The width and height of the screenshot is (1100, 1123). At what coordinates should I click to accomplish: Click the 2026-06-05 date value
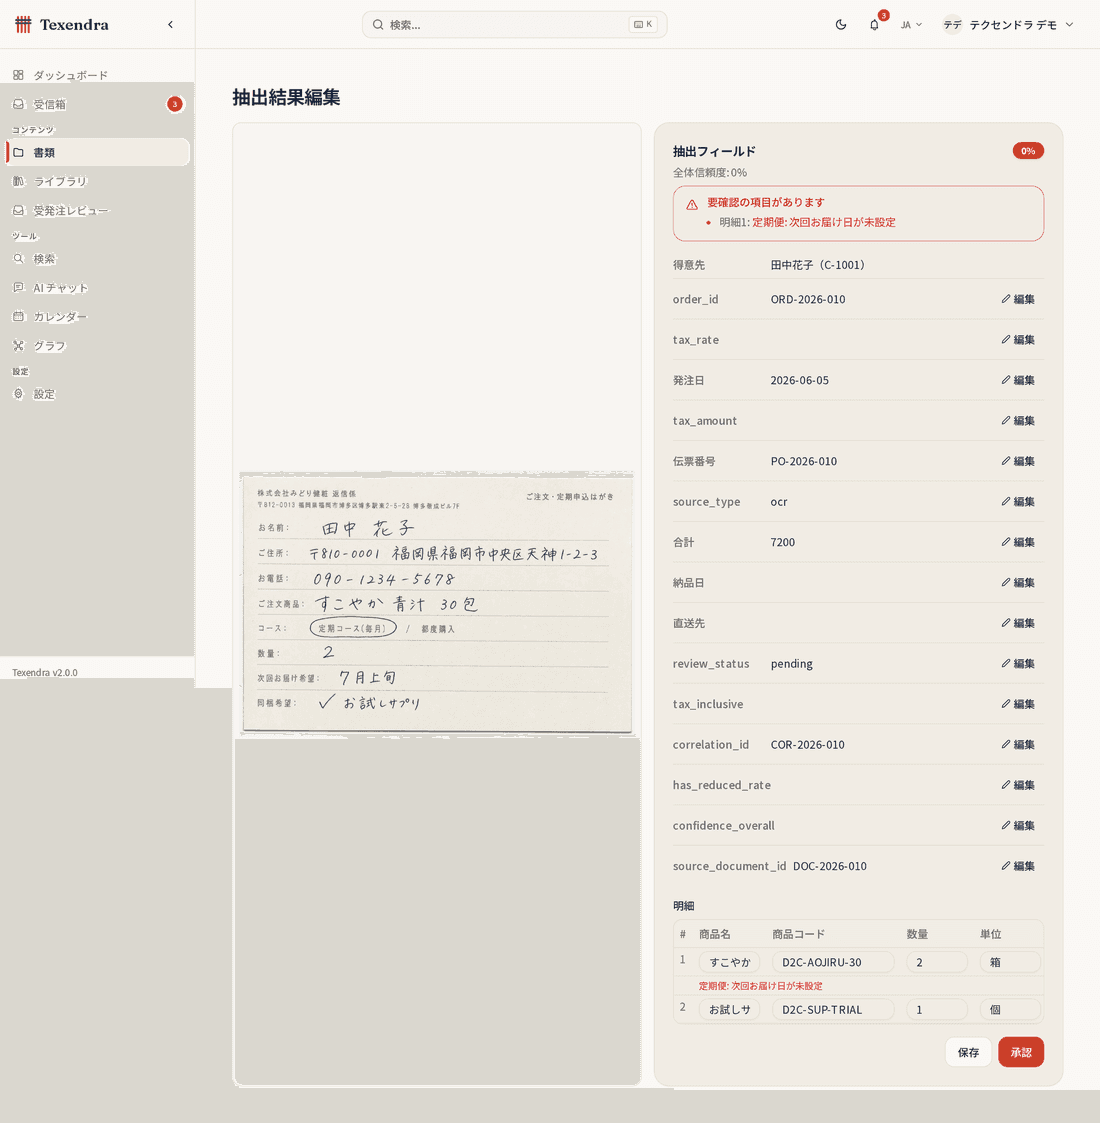point(799,380)
